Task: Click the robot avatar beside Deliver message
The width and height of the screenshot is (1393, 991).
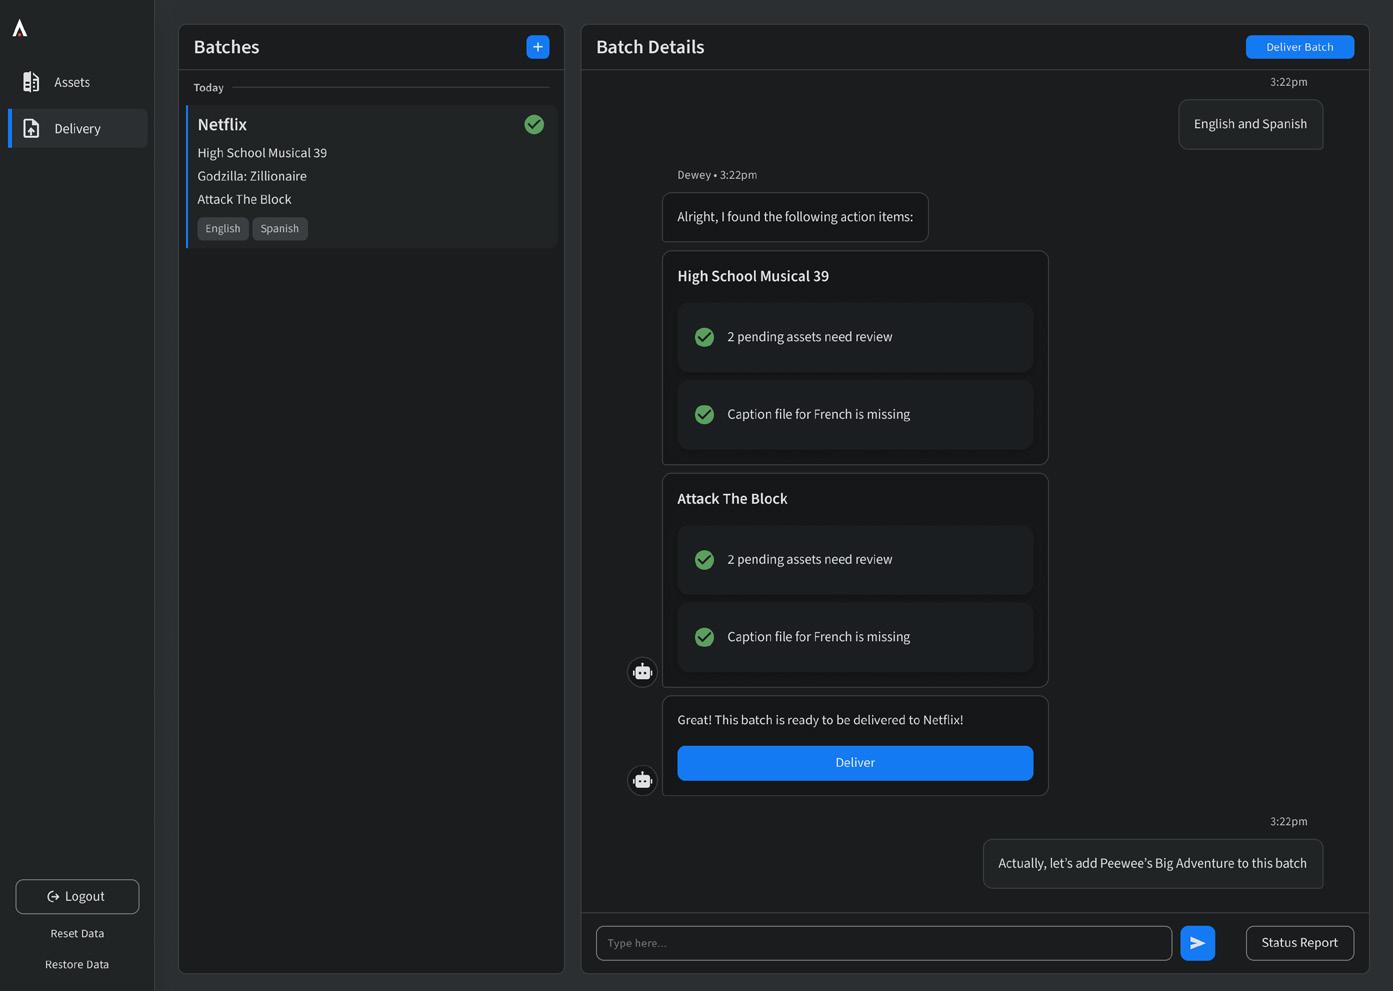Action: (x=642, y=780)
